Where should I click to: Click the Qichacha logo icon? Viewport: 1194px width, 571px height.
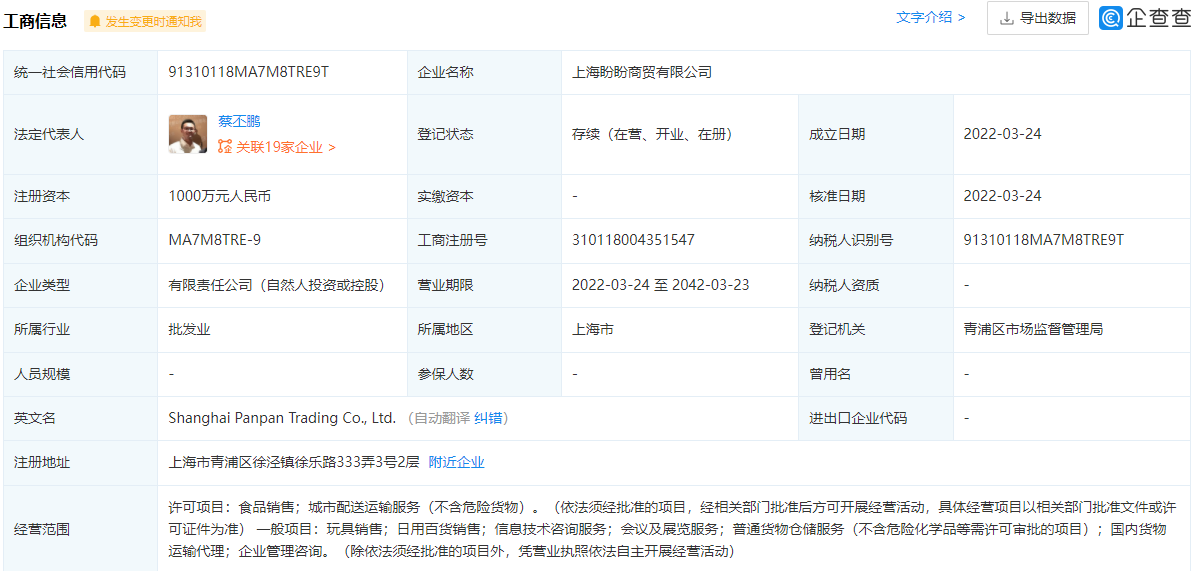pos(1111,18)
